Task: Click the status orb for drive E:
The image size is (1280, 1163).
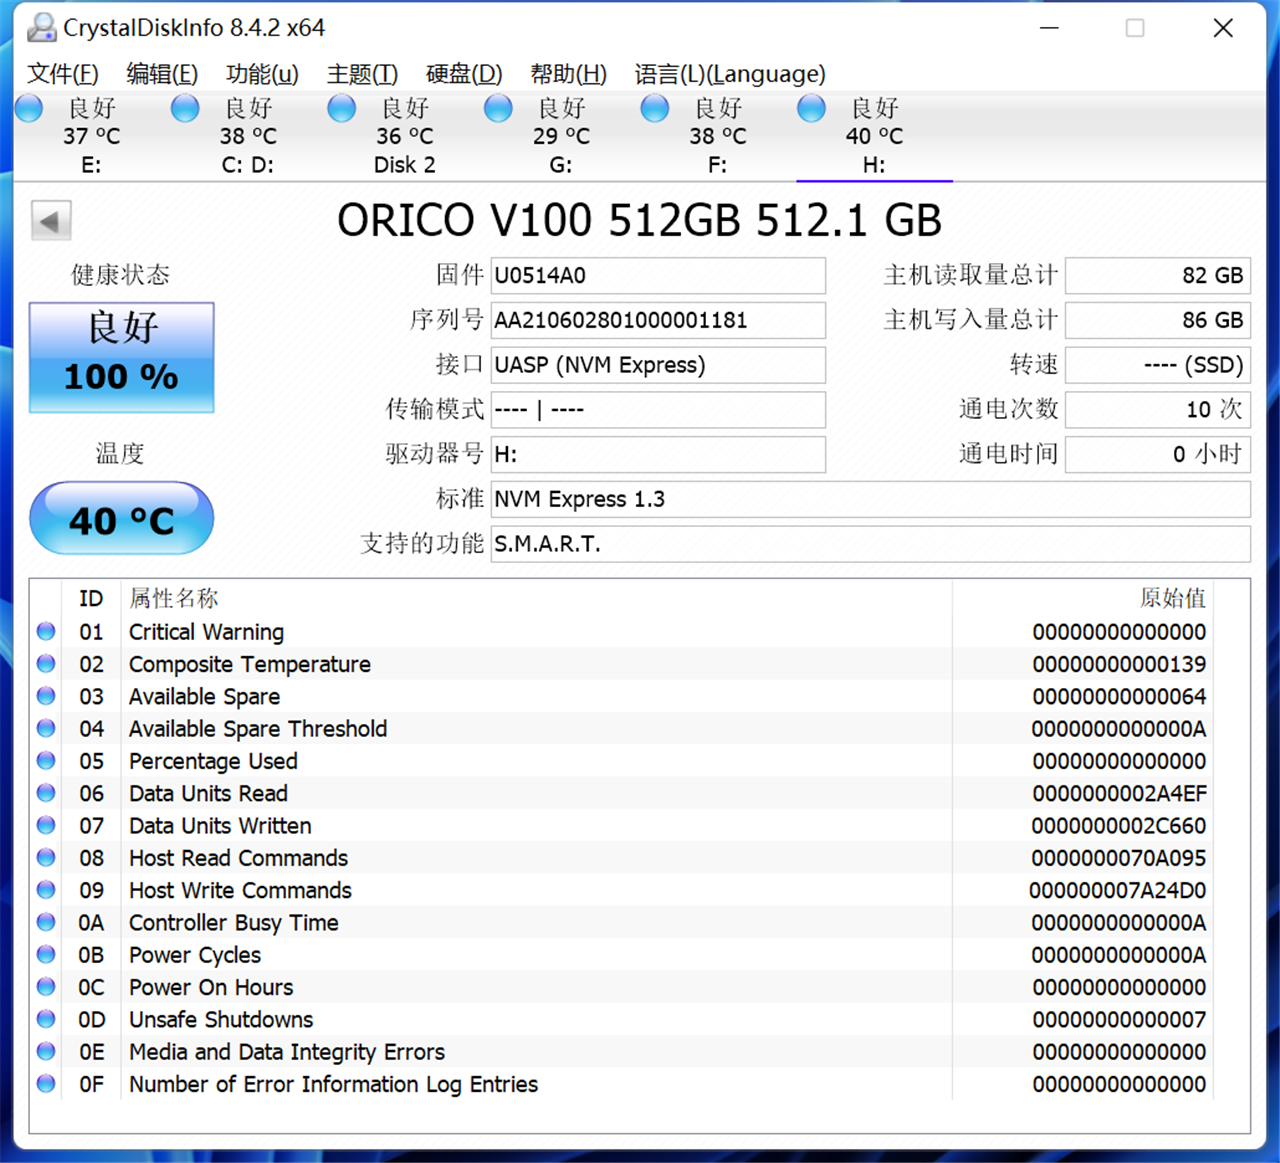Action: (29, 108)
